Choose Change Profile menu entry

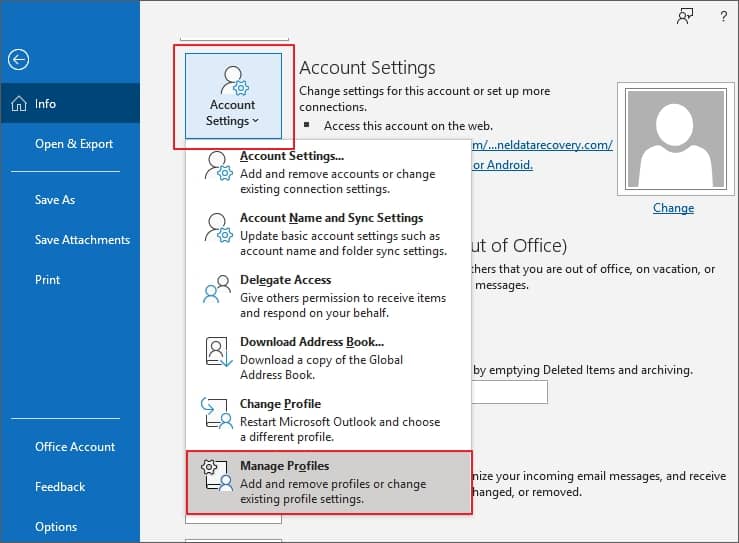coord(328,420)
